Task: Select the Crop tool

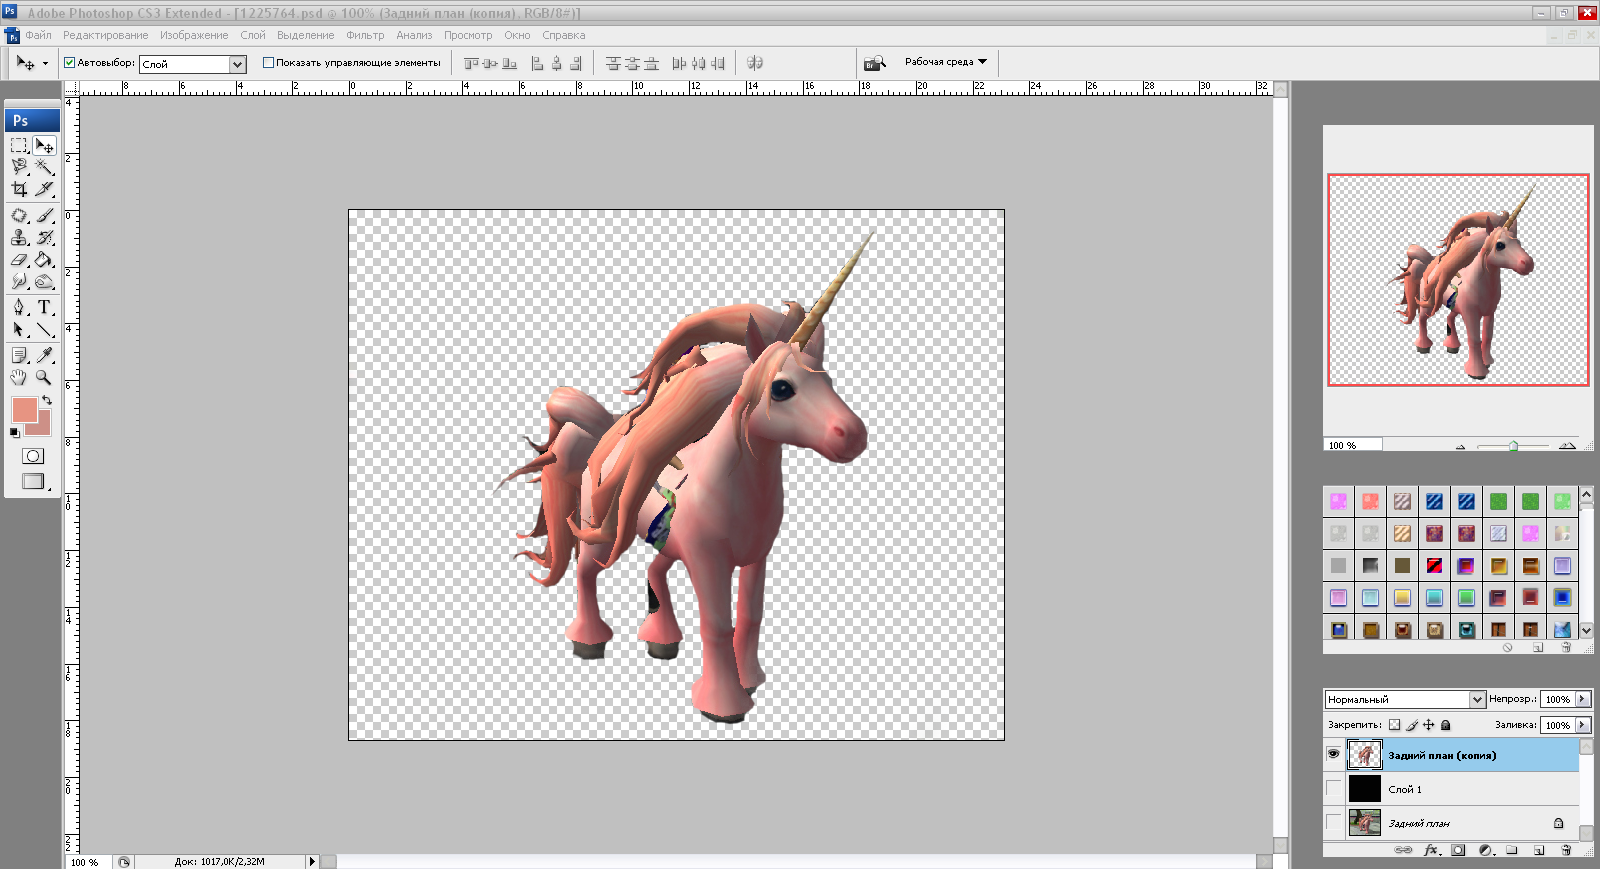Action: pos(19,189)
